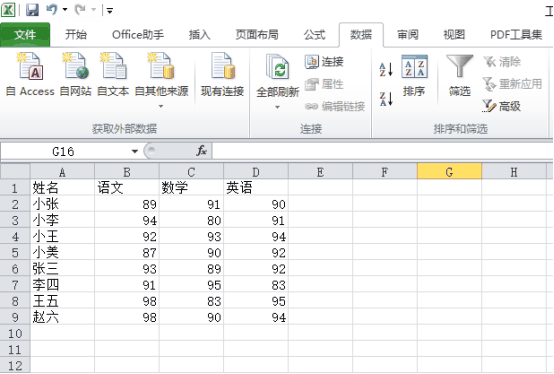Open the 文件 tab
Image resolution: width=554 pixels, height=374 pixels.
pyautogui.click(x=25, y=35)
